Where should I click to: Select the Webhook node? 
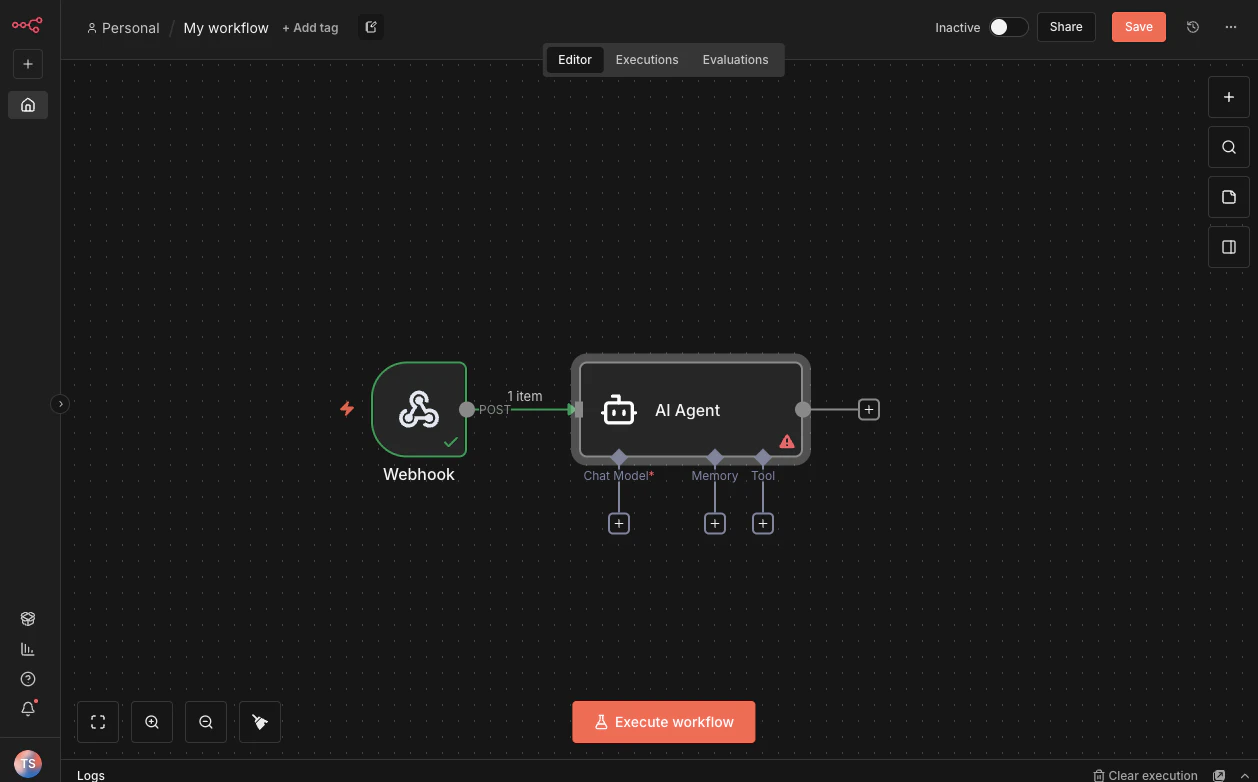(419, 409)
